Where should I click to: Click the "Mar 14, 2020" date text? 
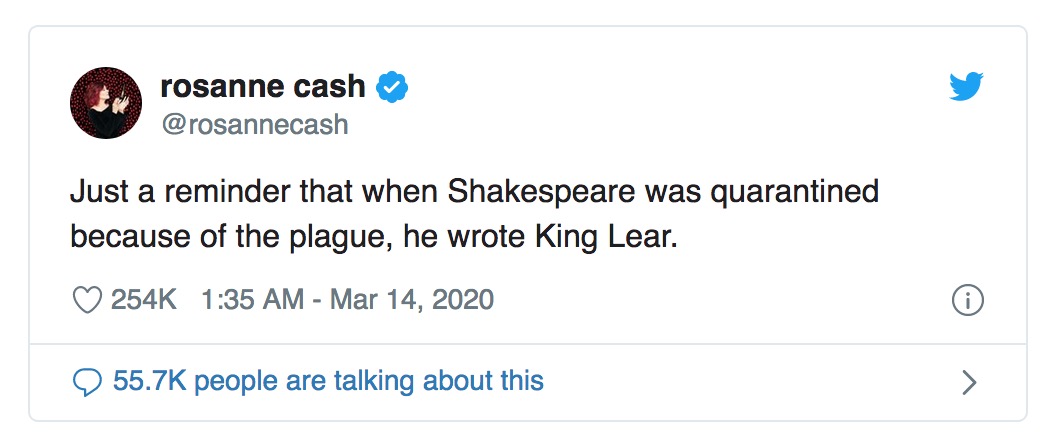(x=414, y=299)
